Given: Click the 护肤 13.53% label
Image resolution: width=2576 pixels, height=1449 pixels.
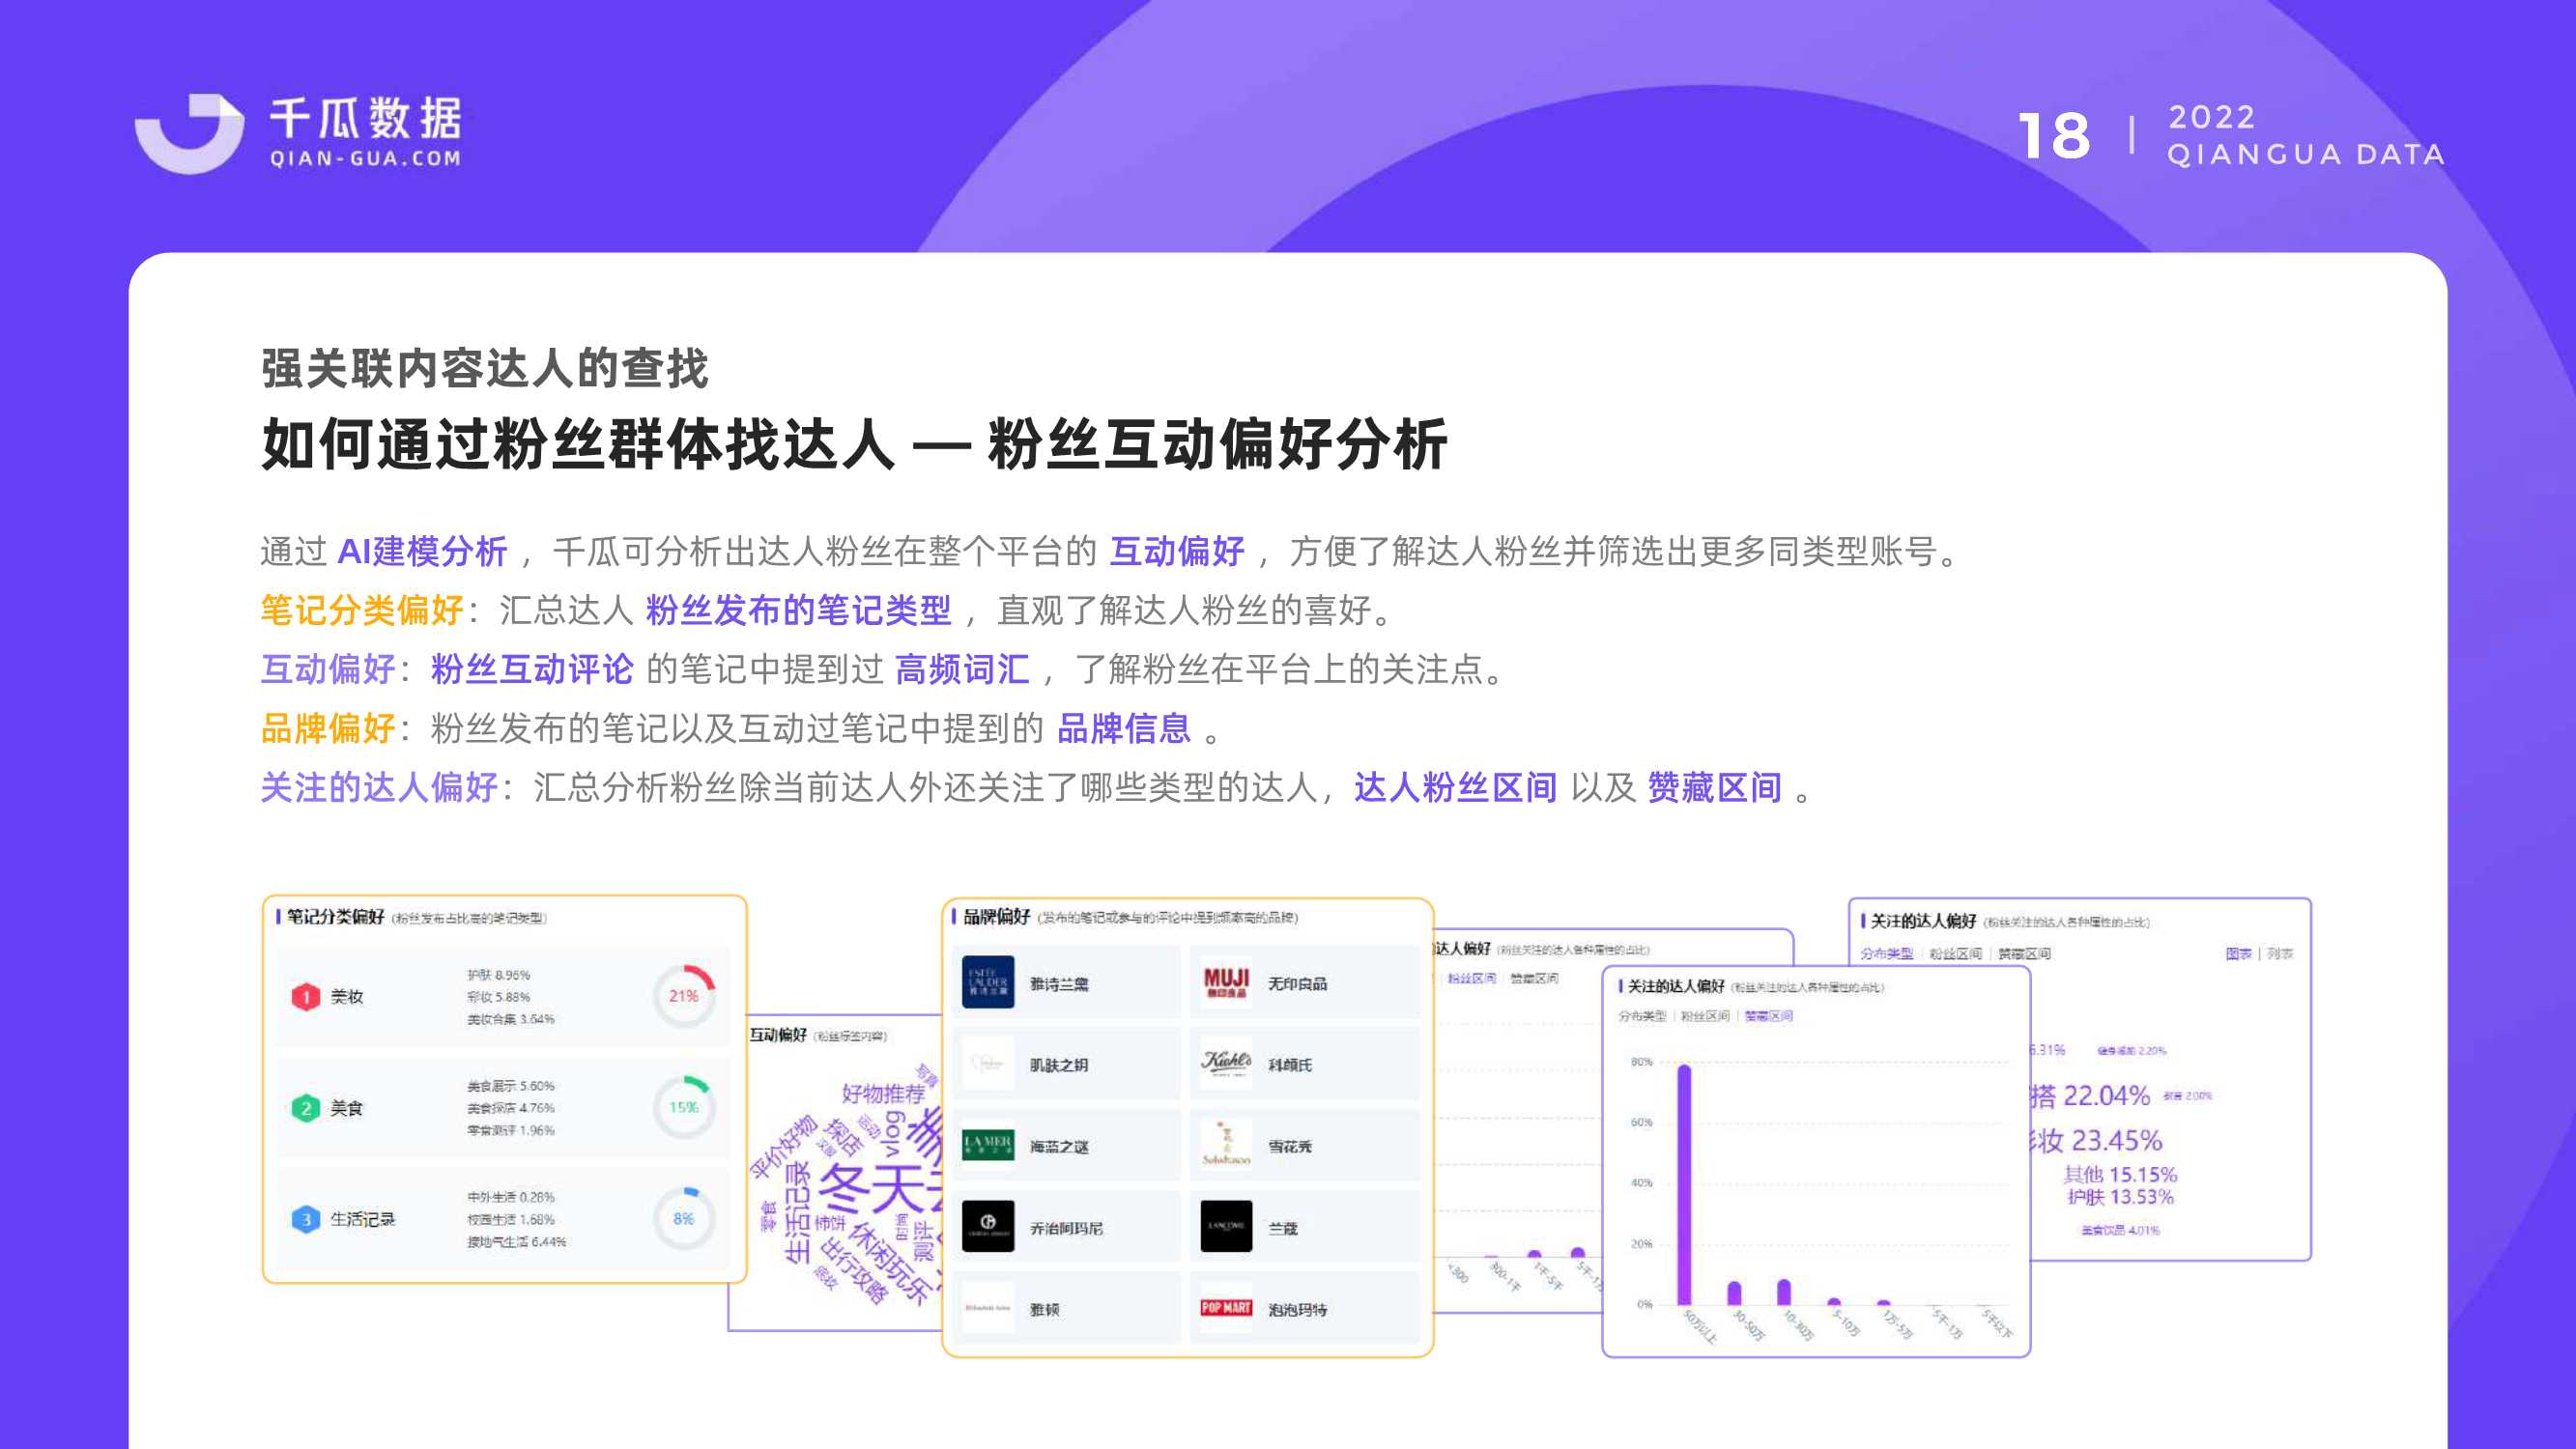Looking at the screenshot, I should (2120, 1197).
